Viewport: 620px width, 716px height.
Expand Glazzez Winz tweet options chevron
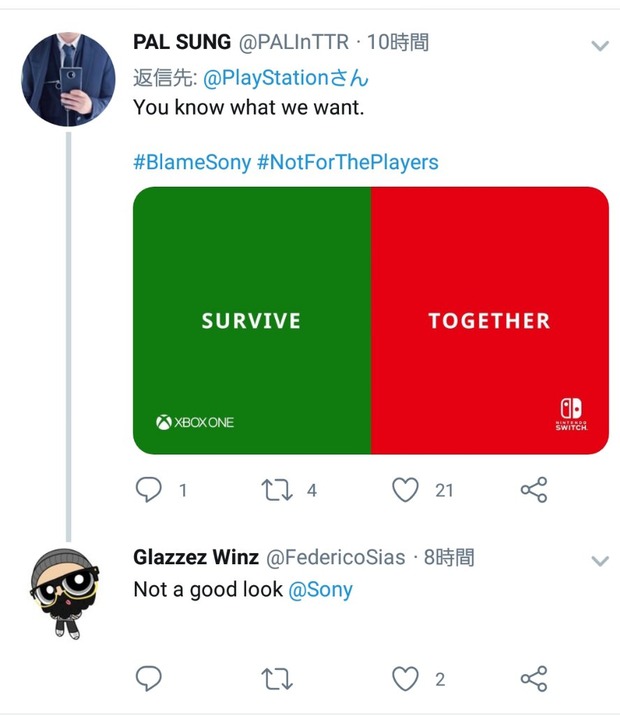(600, 561)
